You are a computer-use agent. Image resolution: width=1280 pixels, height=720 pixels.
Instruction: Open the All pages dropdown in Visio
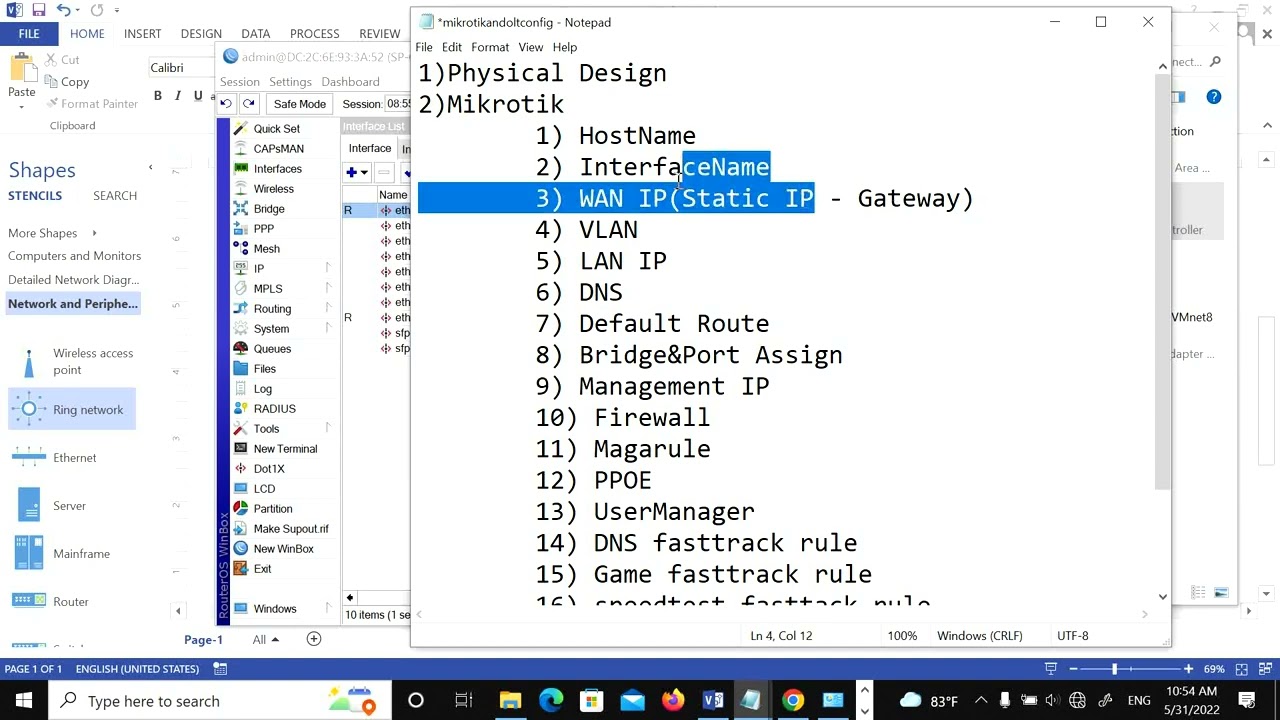266,639
